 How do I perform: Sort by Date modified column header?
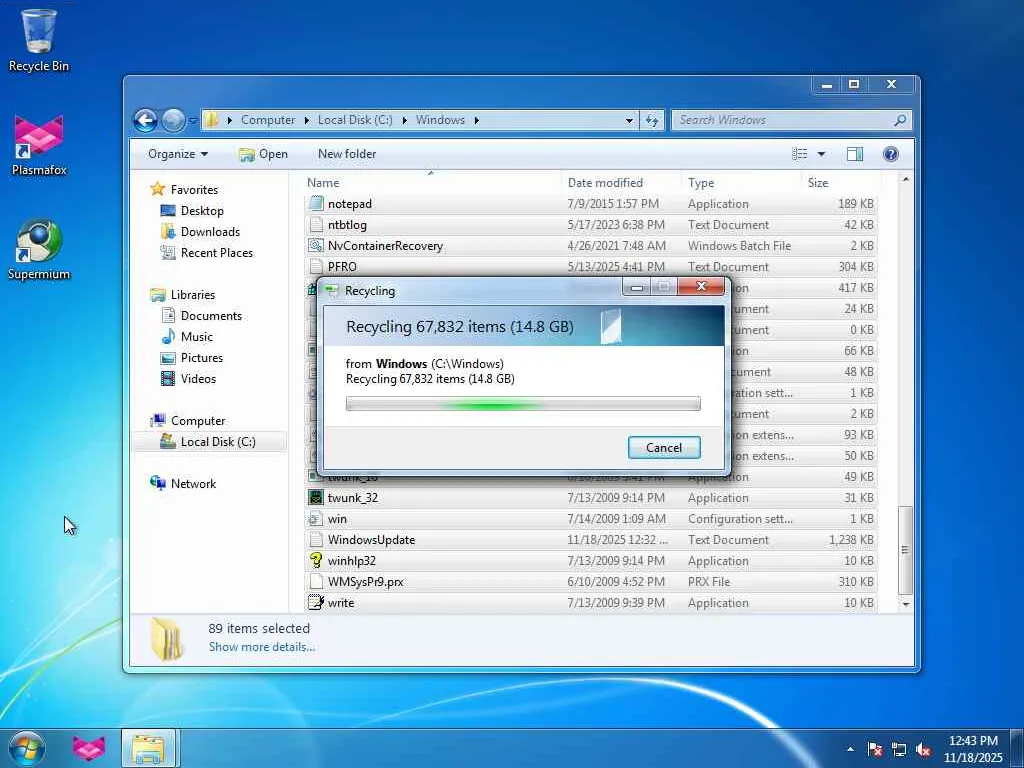[620, 183]
